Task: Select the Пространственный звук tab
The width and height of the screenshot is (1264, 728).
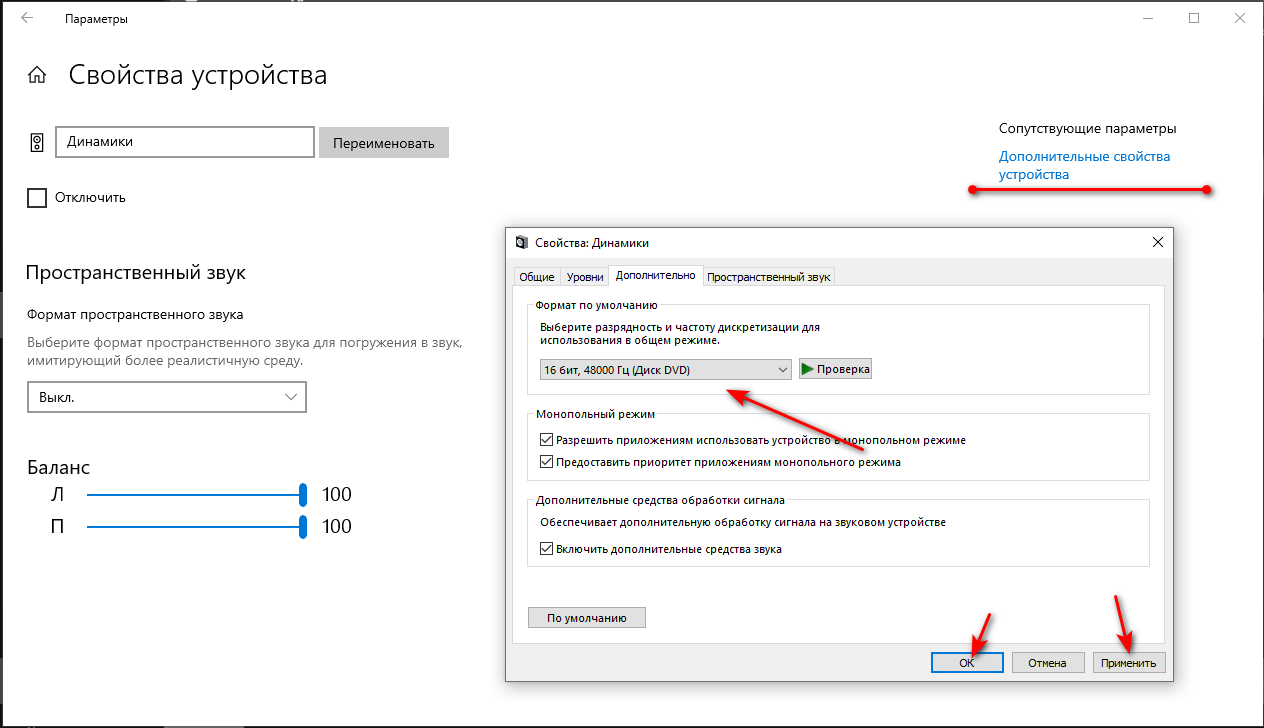Action: pos(768,277)
